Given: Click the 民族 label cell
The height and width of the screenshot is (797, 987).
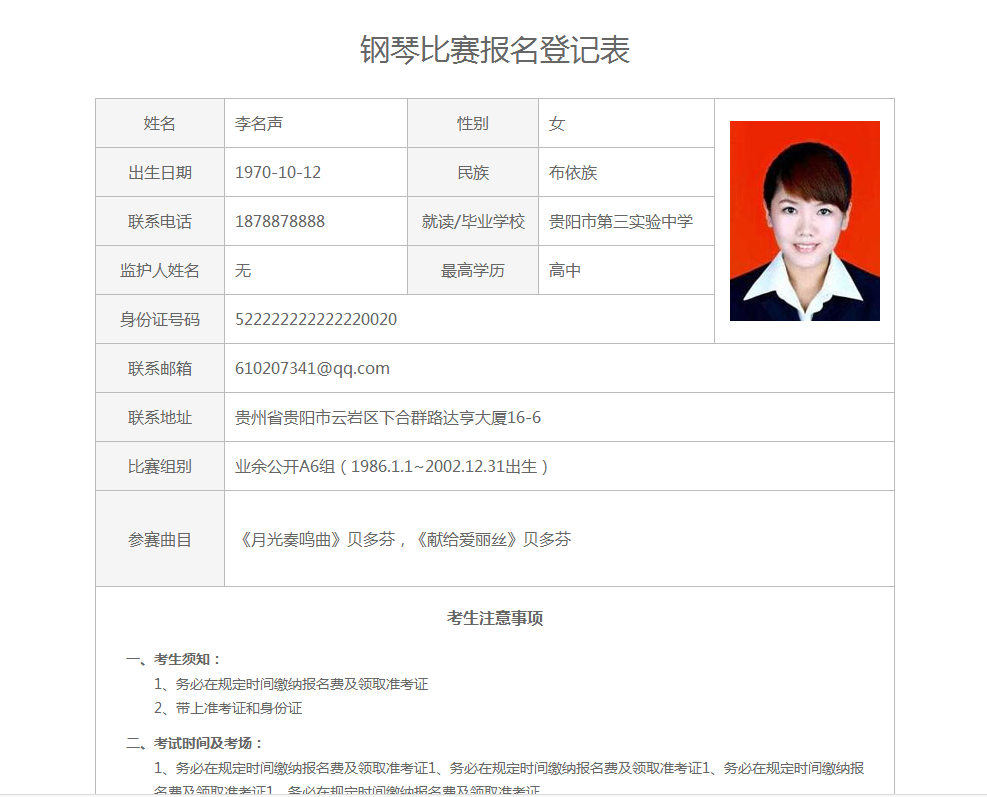Looking at the screenshot, I should (473, 172).
